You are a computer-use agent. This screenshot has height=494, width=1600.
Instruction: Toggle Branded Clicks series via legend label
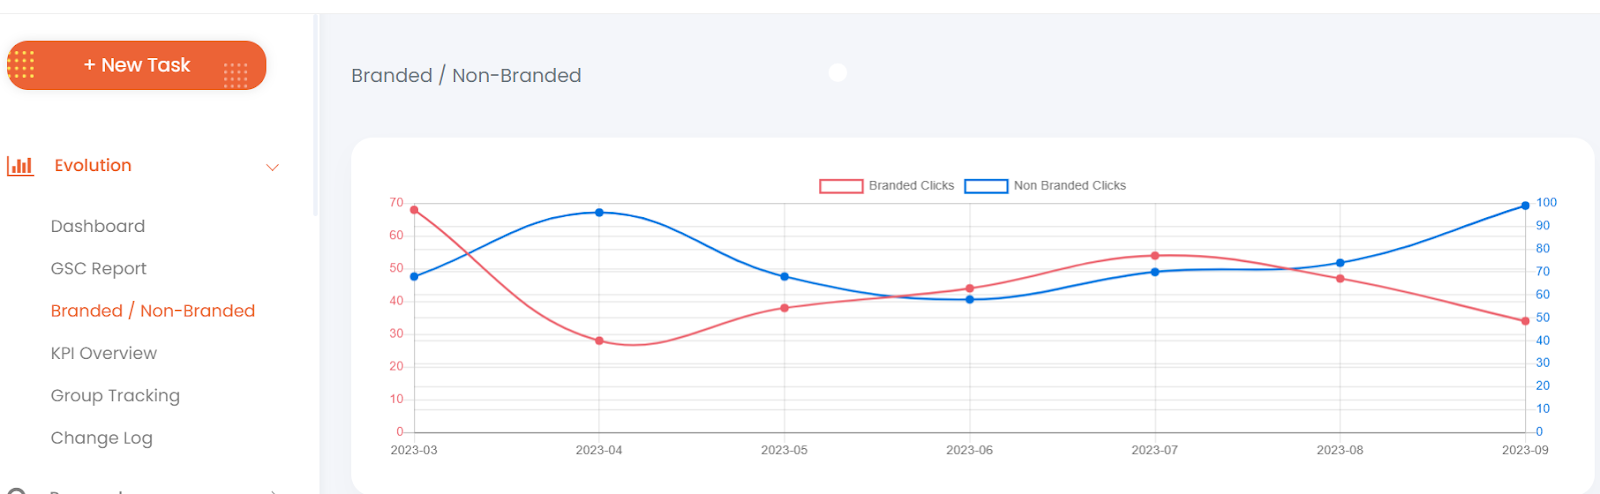tap(911, 186)
